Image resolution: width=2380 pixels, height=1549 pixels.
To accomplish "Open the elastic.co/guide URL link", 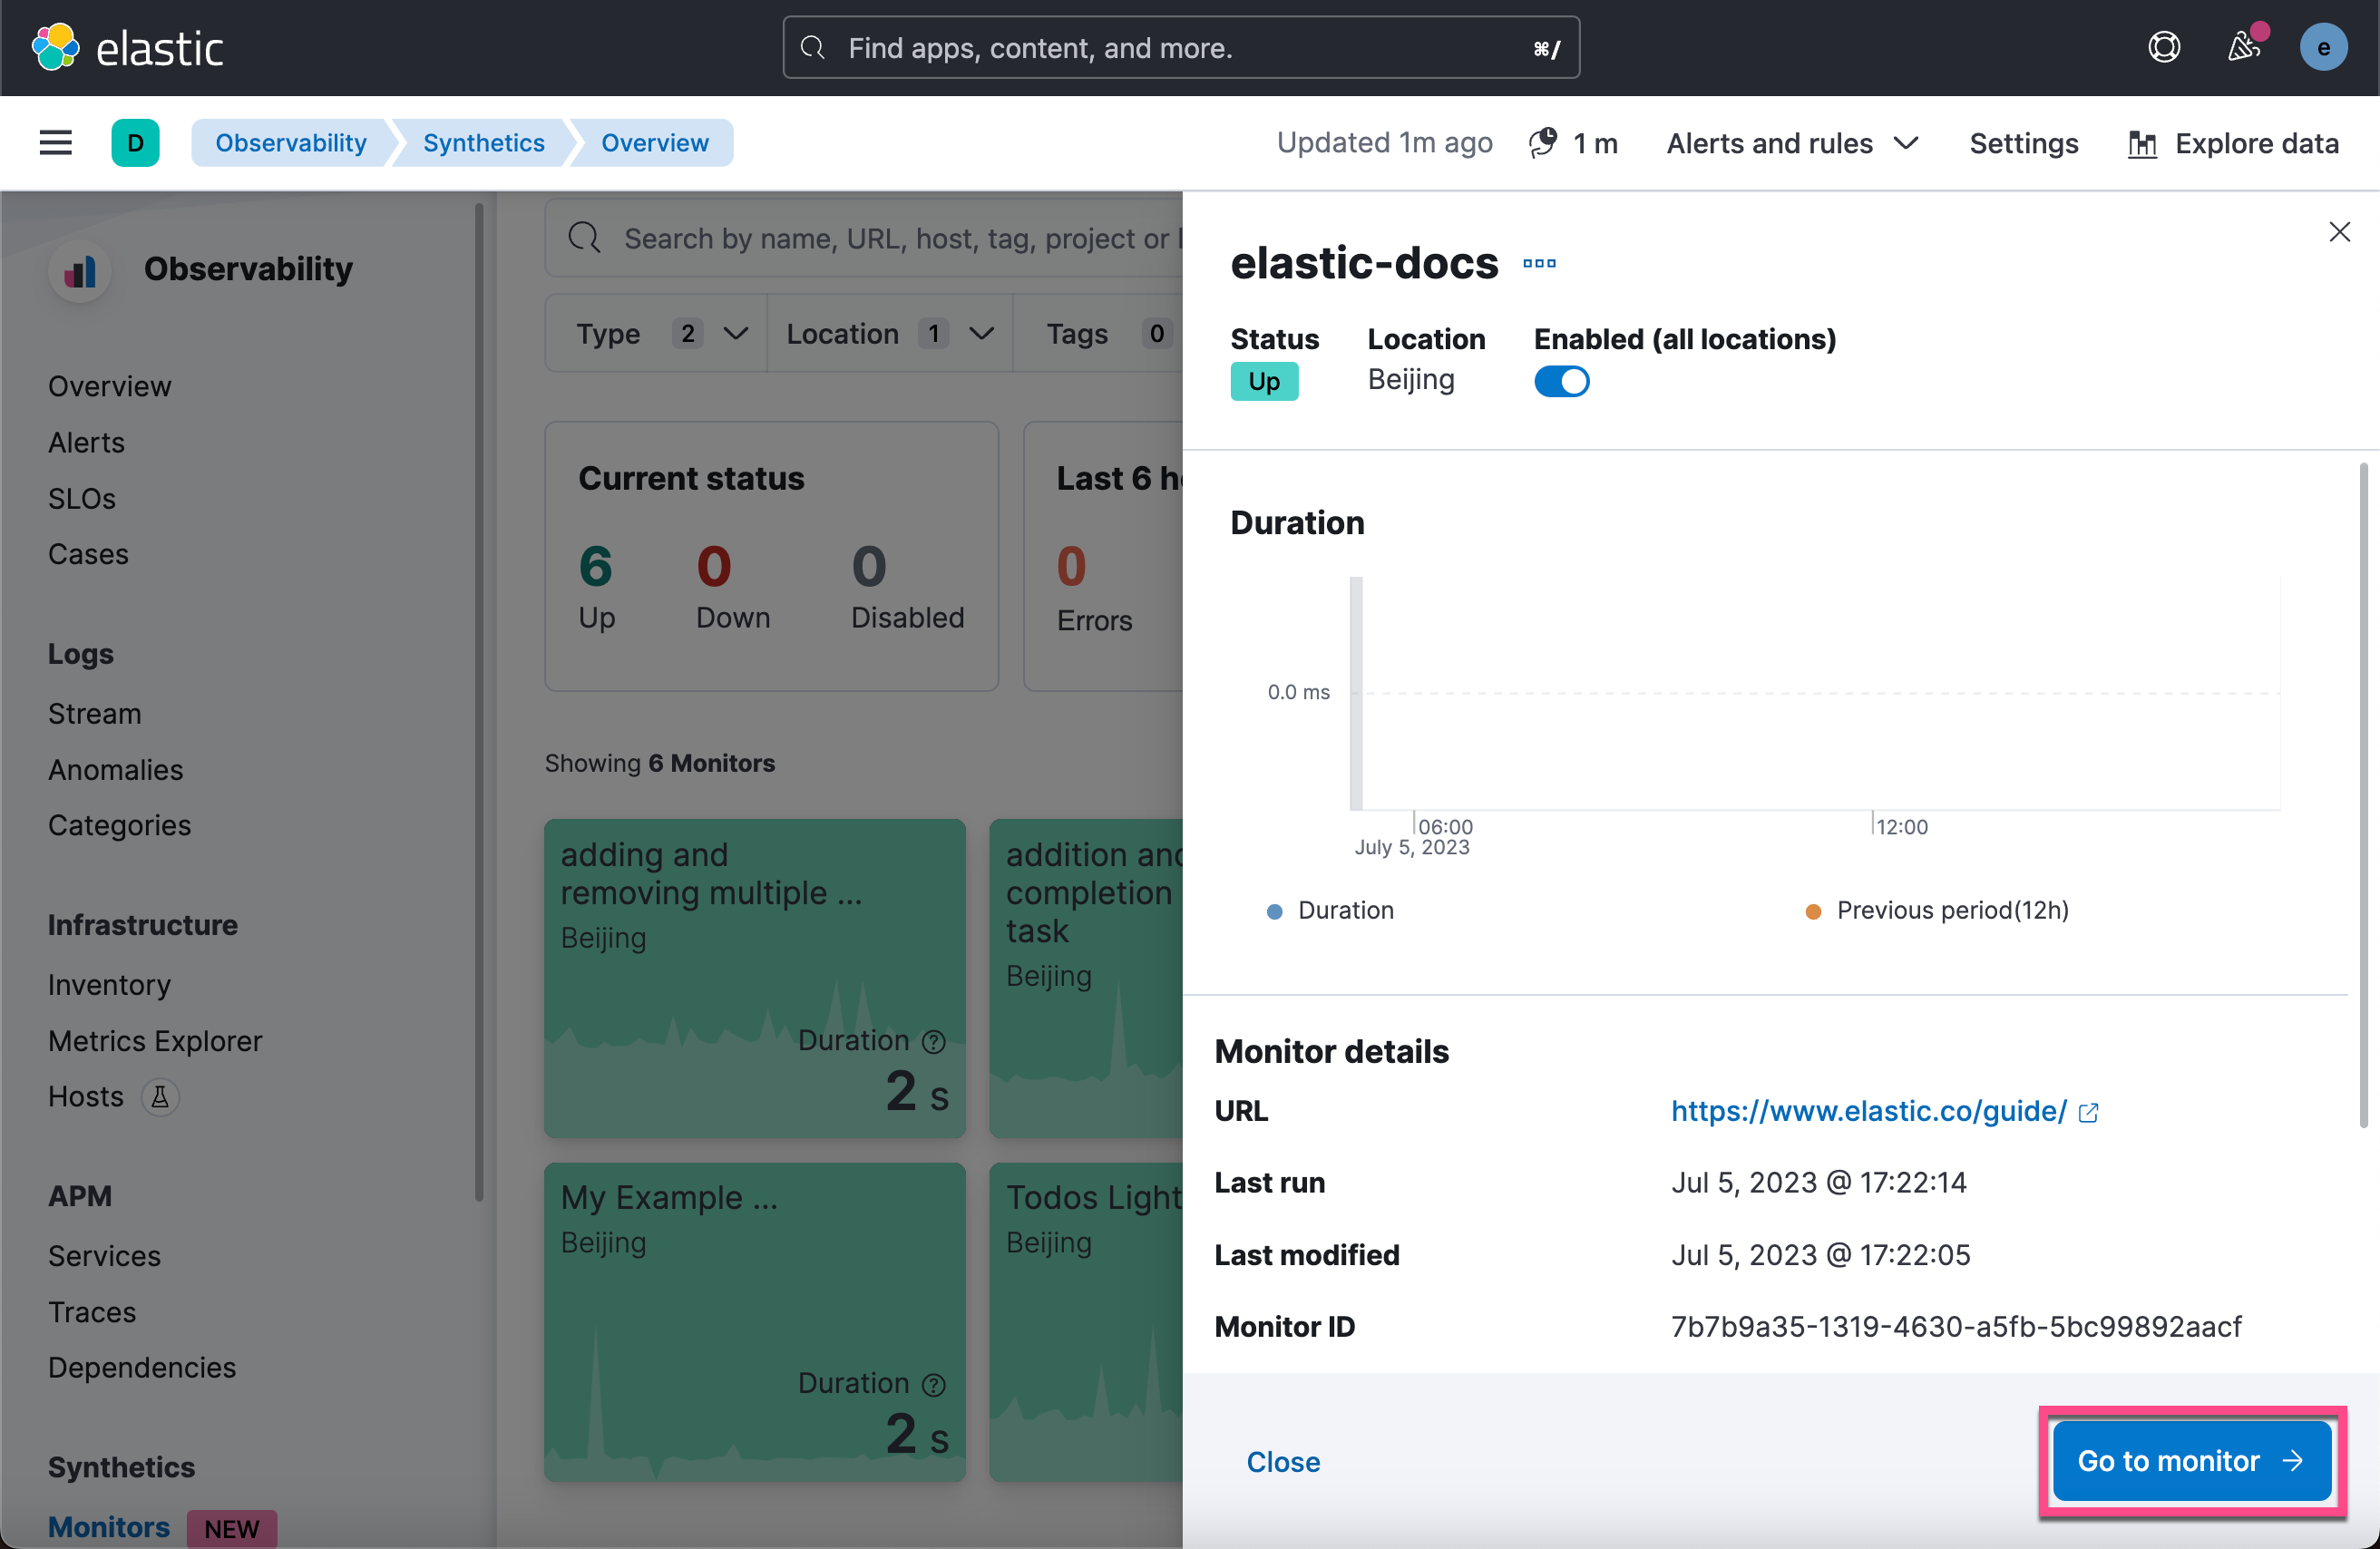I will pos(1868,1111).
